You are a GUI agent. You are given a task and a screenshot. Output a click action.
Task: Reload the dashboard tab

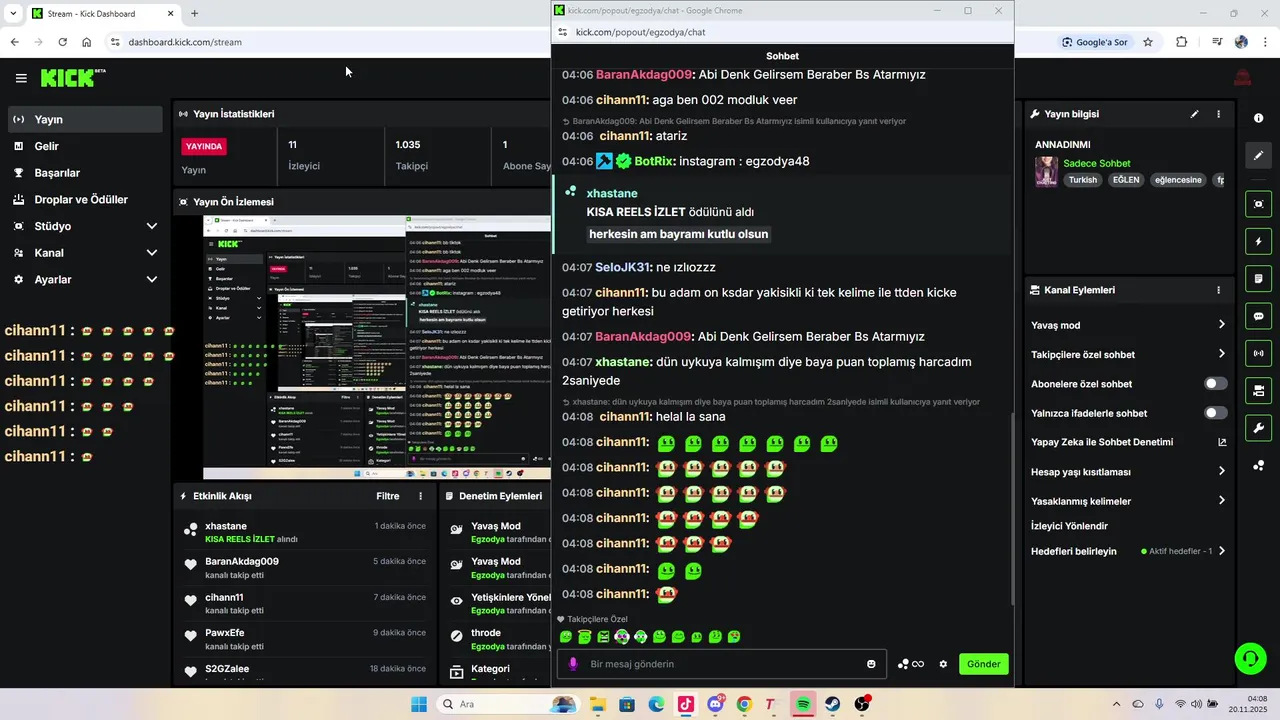click(63, 42)
